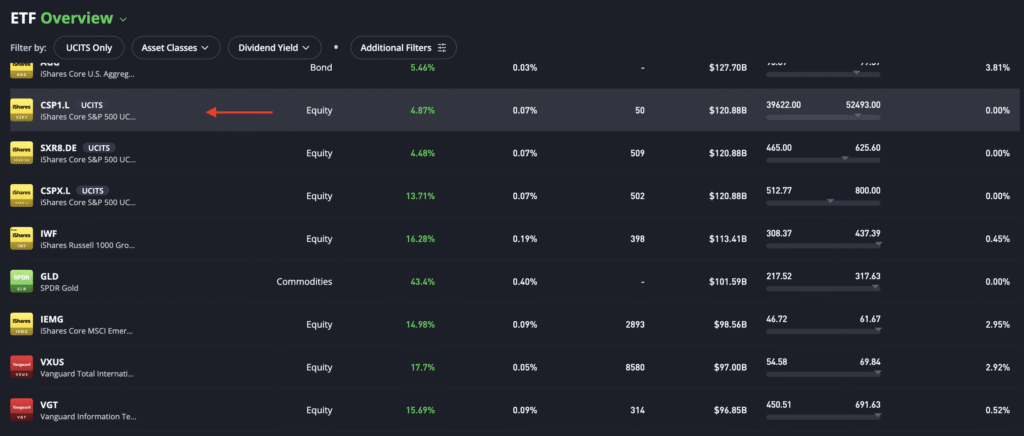Open the CSPX.L ticker link
1024x436 pixels.
click(x=56, y=191)
